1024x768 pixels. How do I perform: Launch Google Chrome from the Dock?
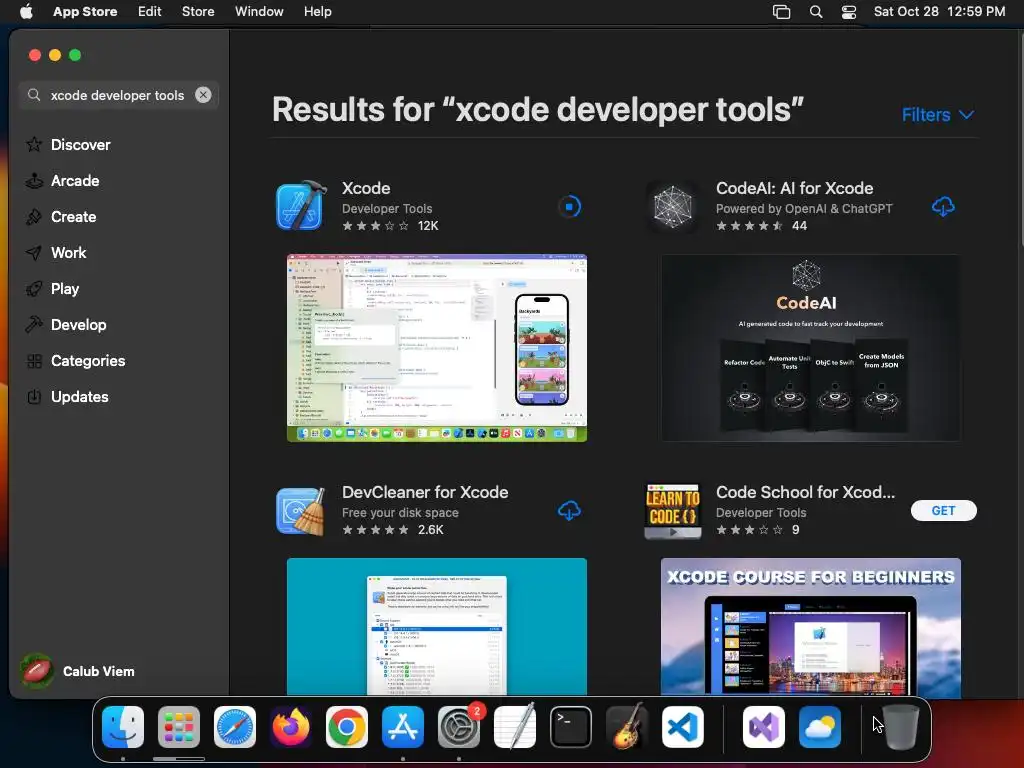347,727
